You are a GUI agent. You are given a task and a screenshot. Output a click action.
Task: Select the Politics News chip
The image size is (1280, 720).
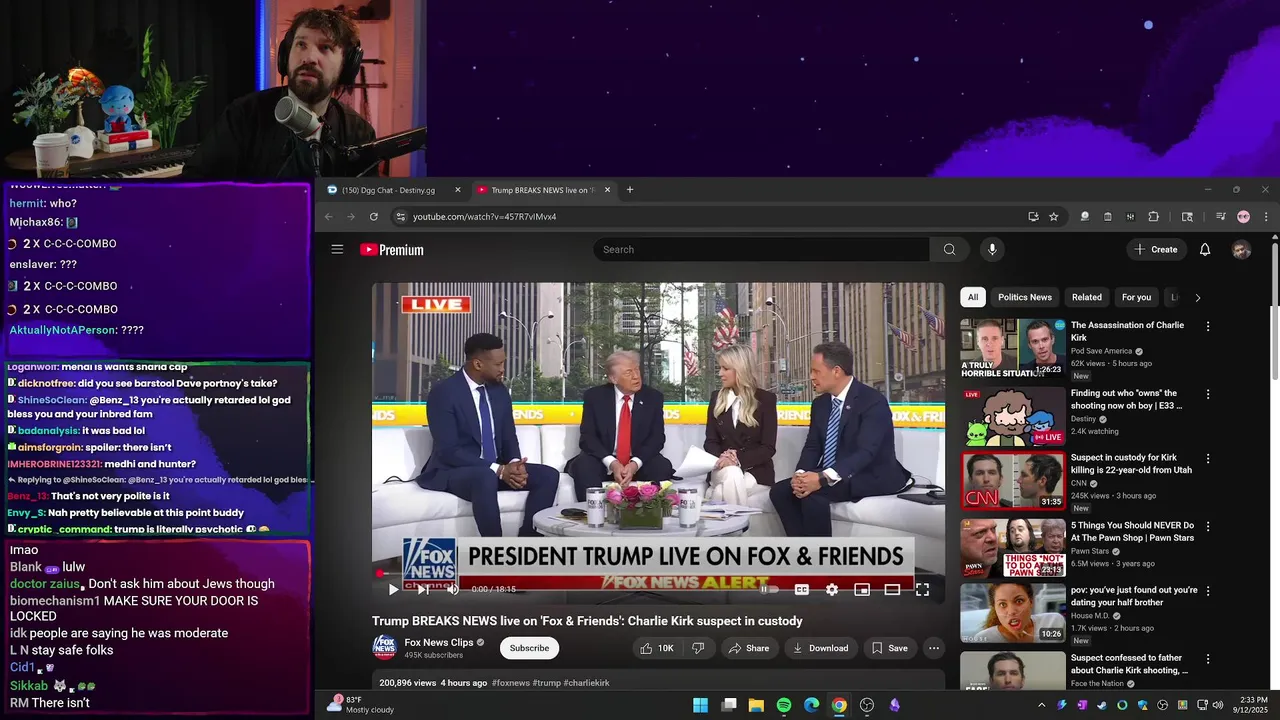tap(1025, 297)
